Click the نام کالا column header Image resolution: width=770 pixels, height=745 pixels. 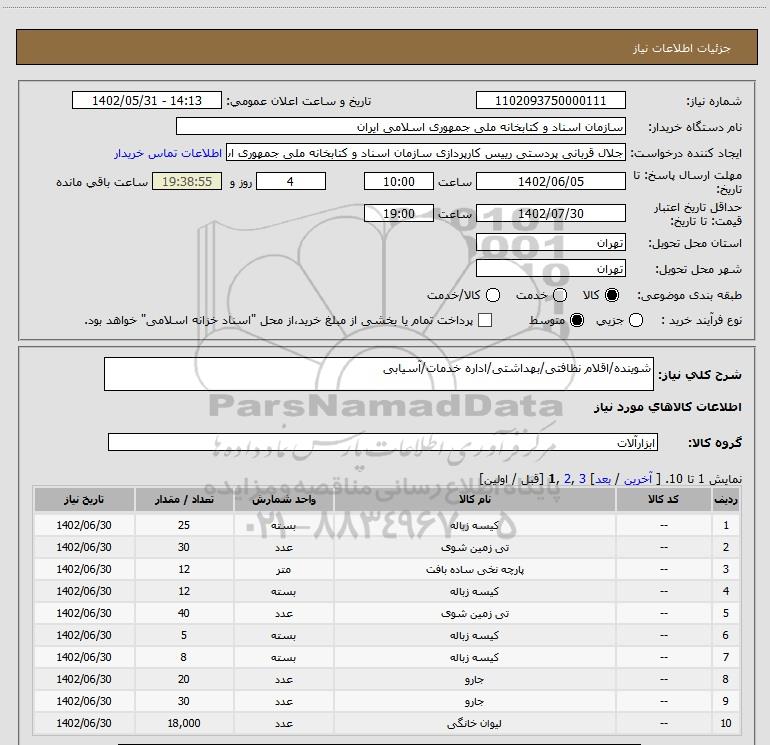pos(474,499)
